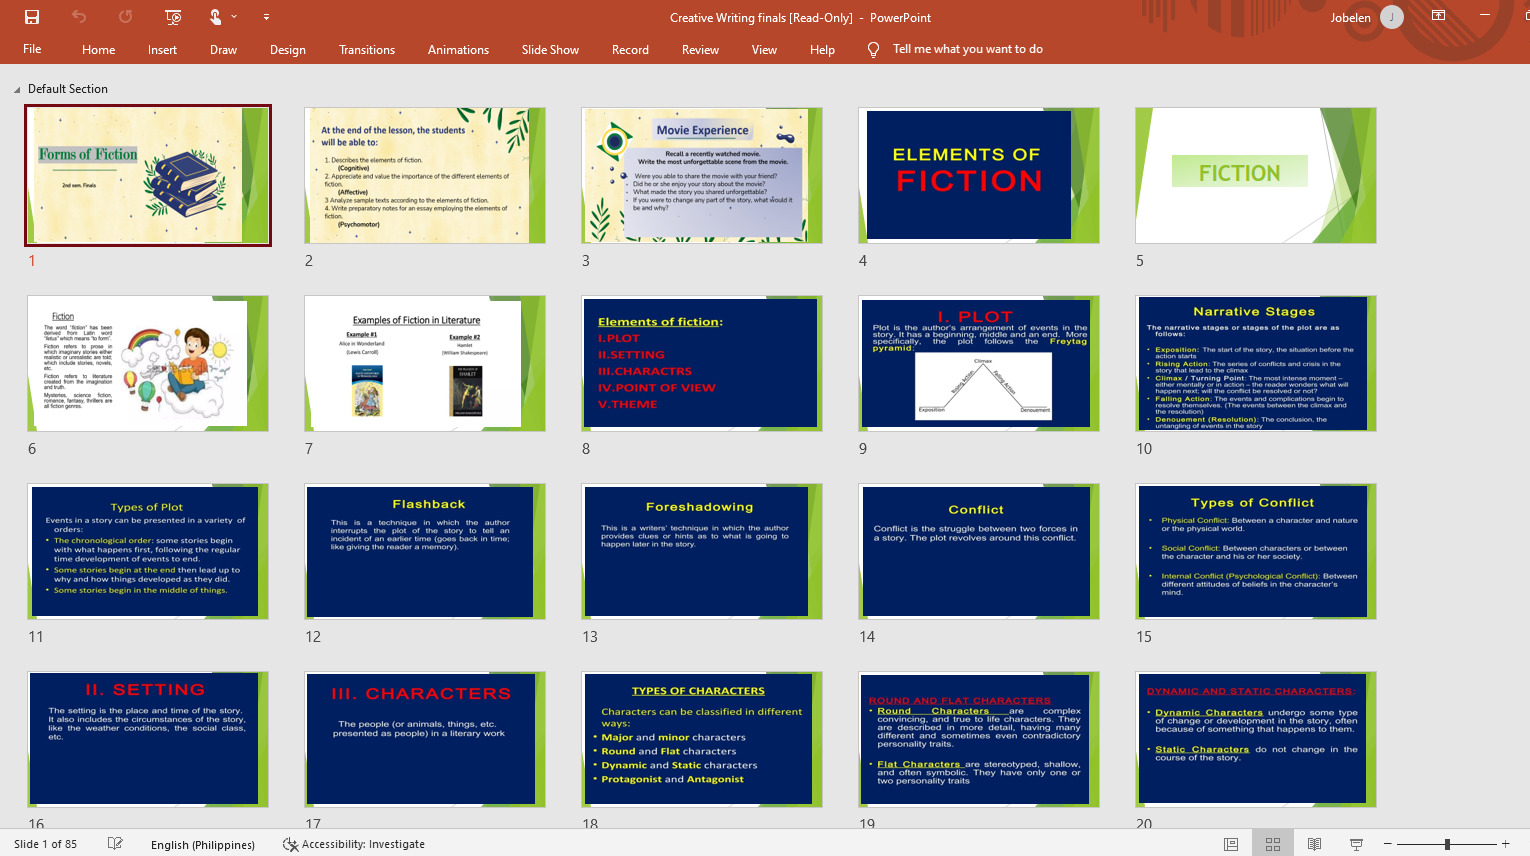This screenshot has width=1530, height=856.
Task: Select the 'Elements of fiction:' list slide thumbnail
Action: [702, 363]
